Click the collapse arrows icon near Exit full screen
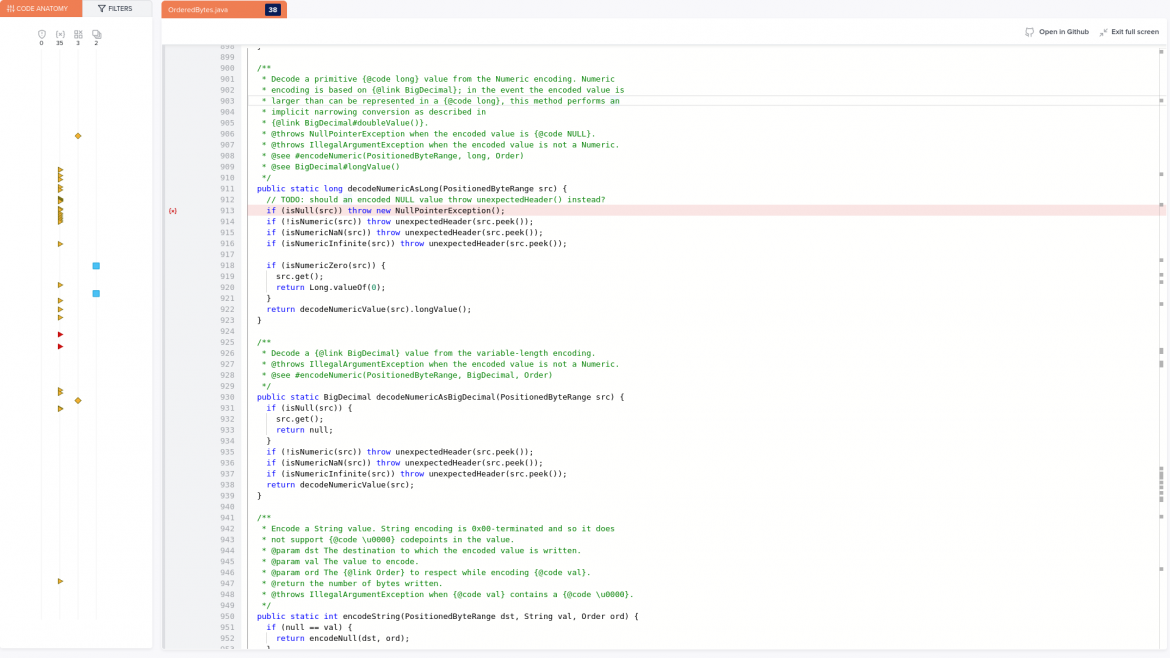The height and width of the screenshot is (658, 1170). click(x=1102, y=31)
